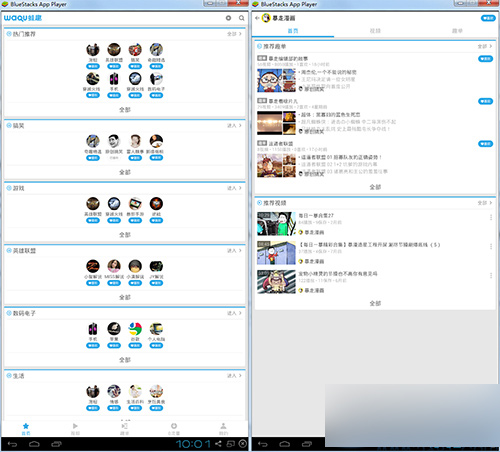500x452 pixels.
Task: Click 全部 button below 推荐视频 list
Action: coord(375,303)
